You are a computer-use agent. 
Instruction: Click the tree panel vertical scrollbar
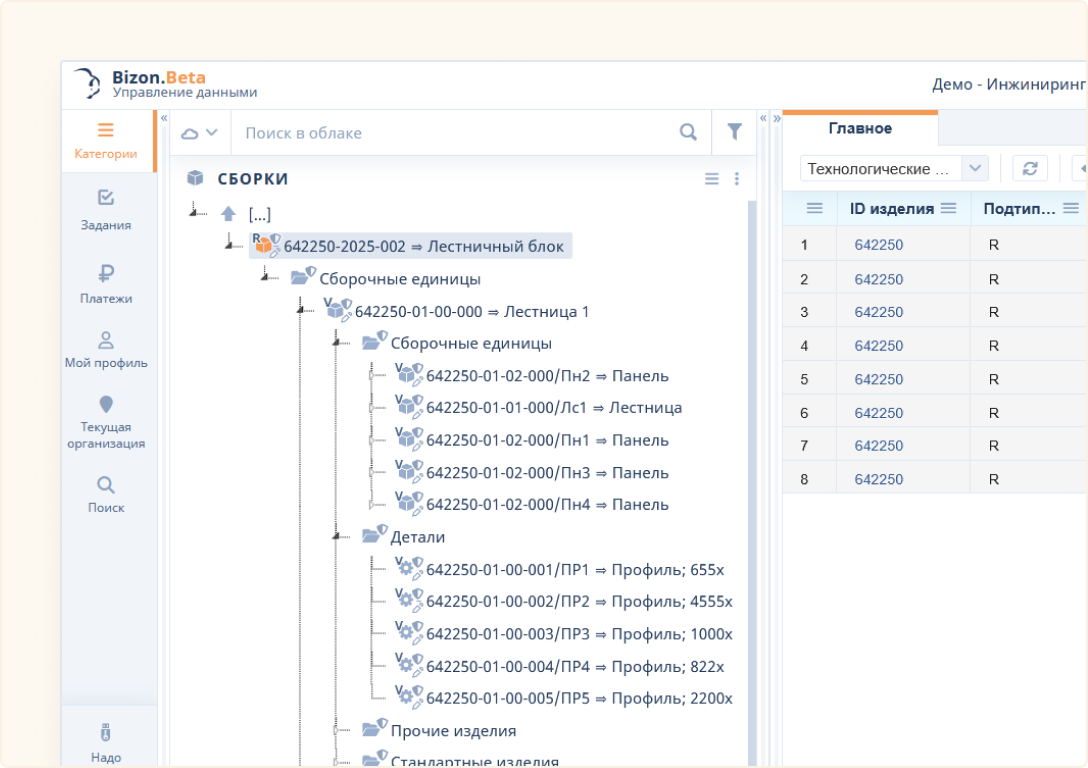pyautogui.click(x=751, y=450)
